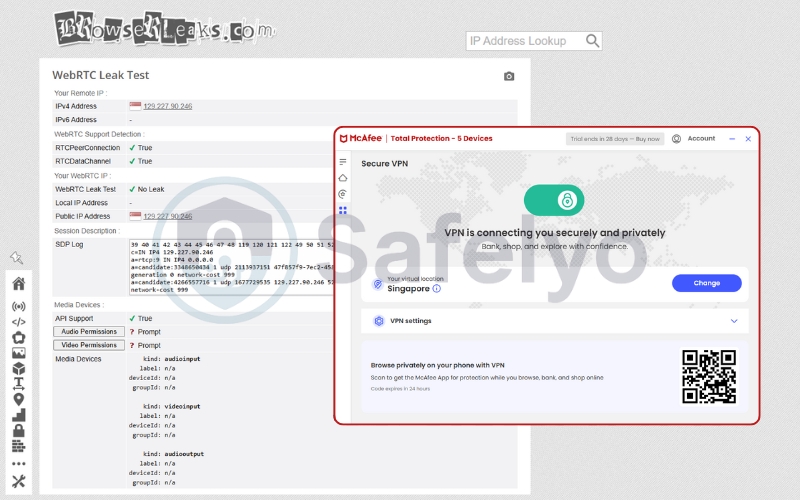
Task: Click the WebRTC Leak Test heading
Action: (101, 75)
